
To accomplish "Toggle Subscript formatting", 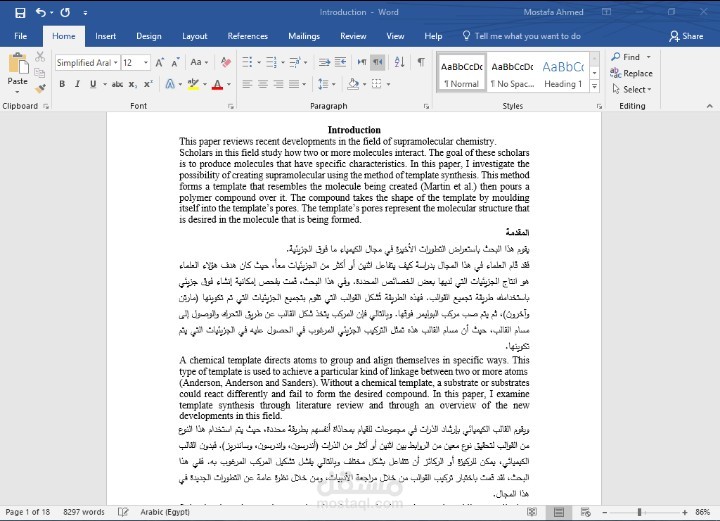I will [x=133, y=84].
